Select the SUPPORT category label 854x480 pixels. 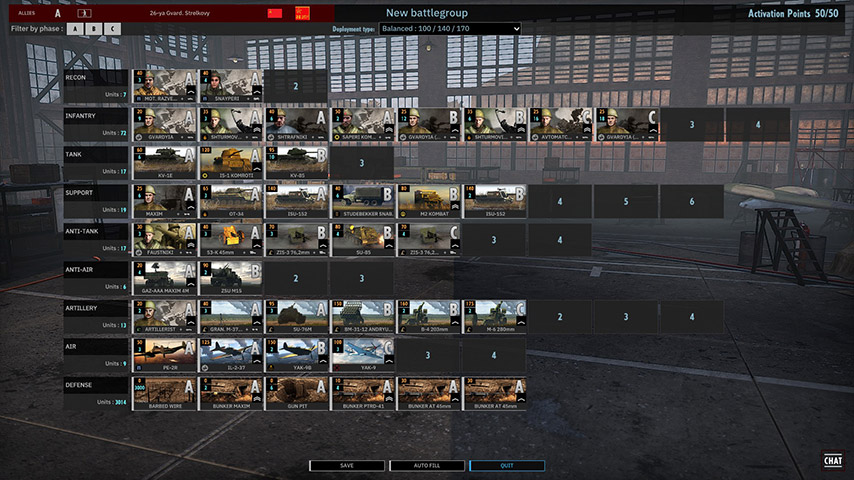point(79,192)
